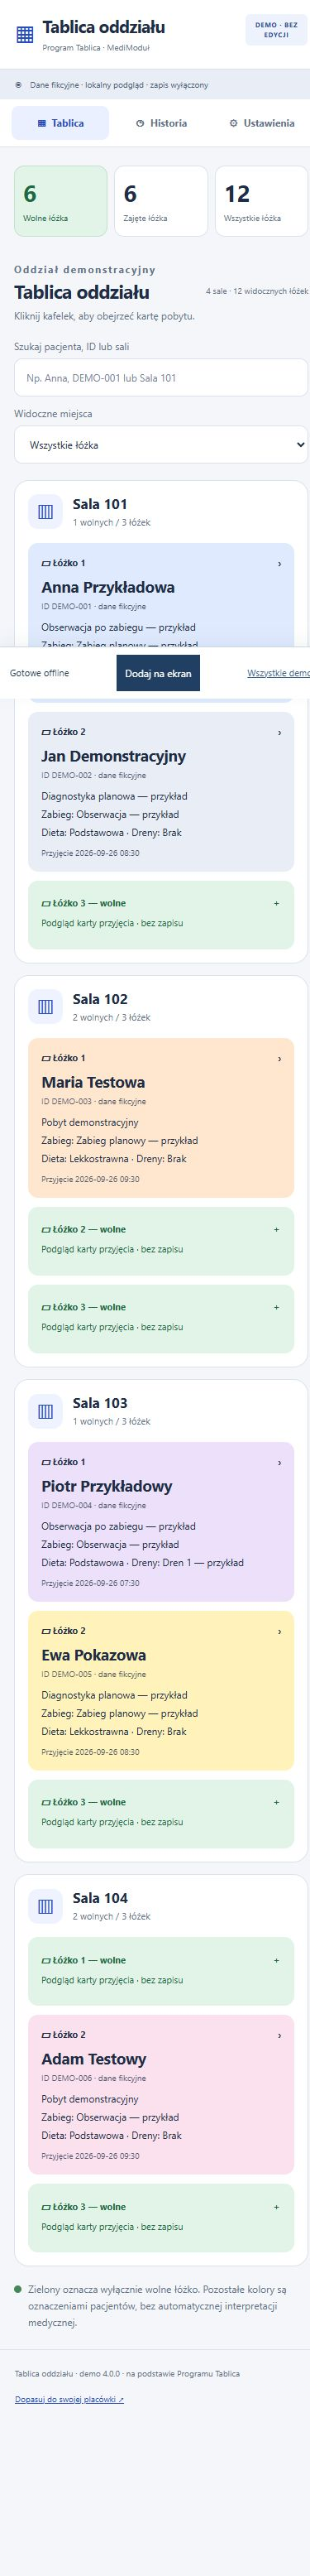Expand Maria Testowa card chevron
The height and width of the screenshot is (2576, 310).
279,1058
